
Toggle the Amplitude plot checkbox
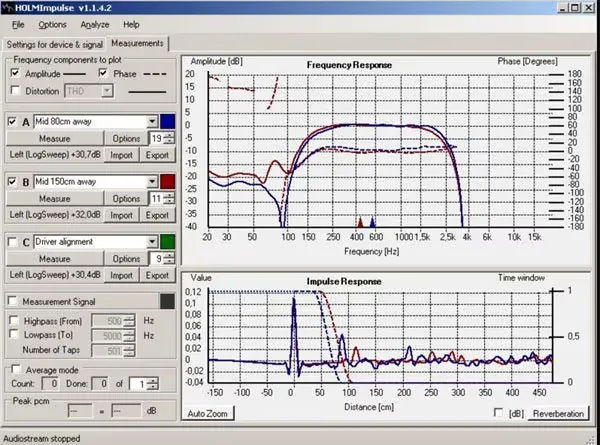pos(15,73)
